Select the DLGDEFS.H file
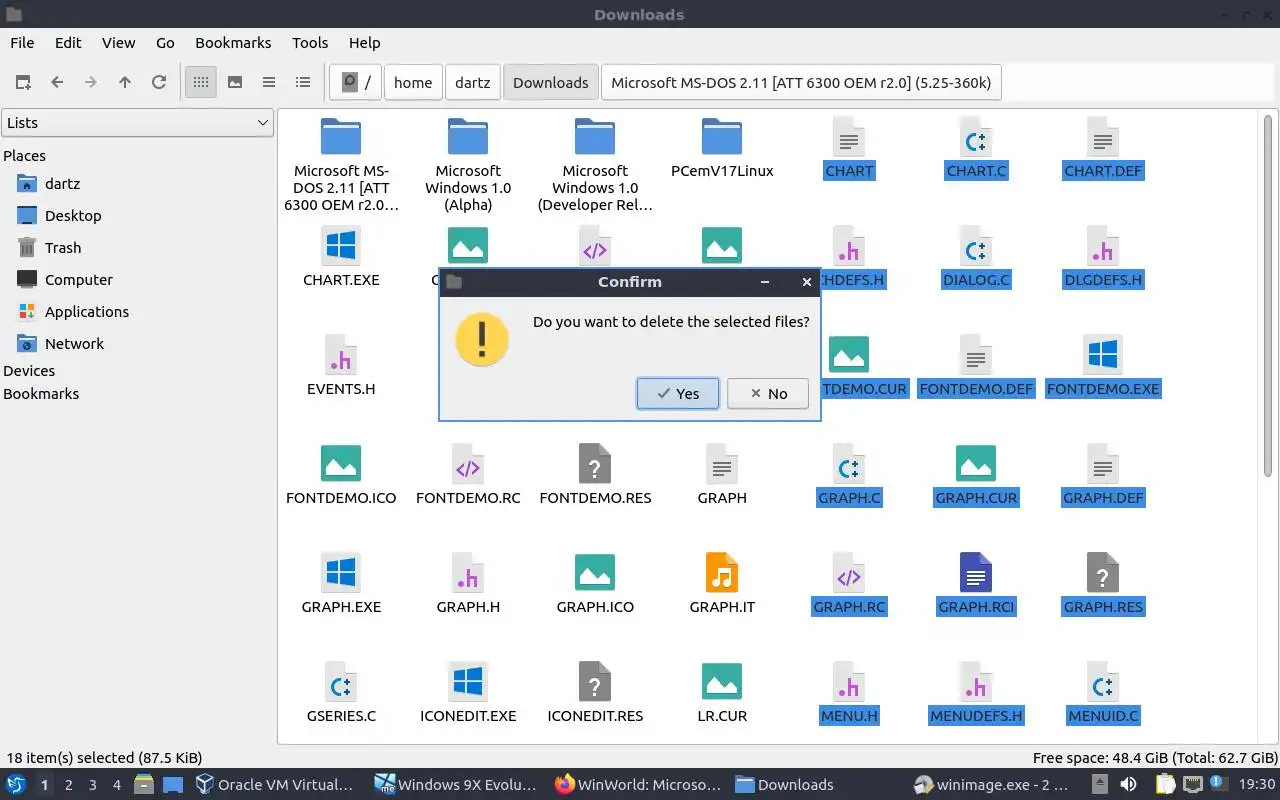Image resolution: width=1280 pixels, height=800 pixels. pos(1103,257)
